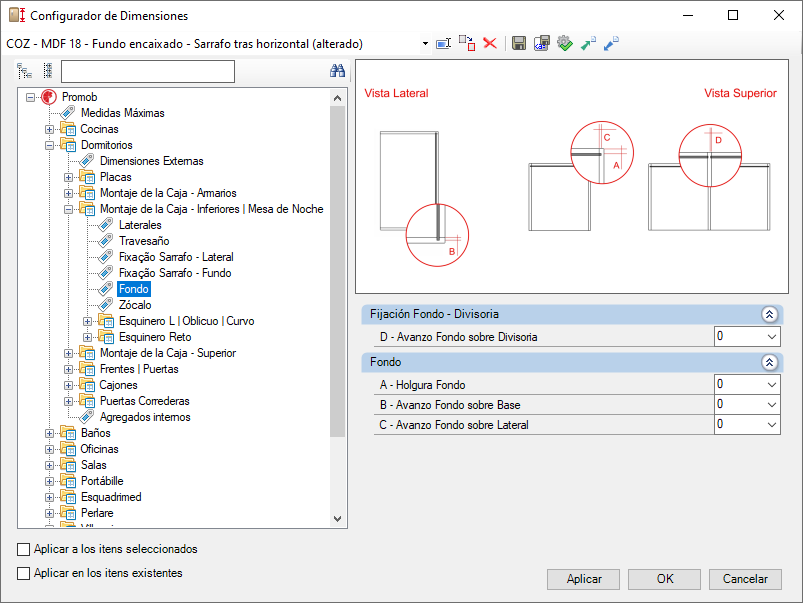Click the Baños folder icon
Viewport: 803px width, 603px height.
point(68,433)
